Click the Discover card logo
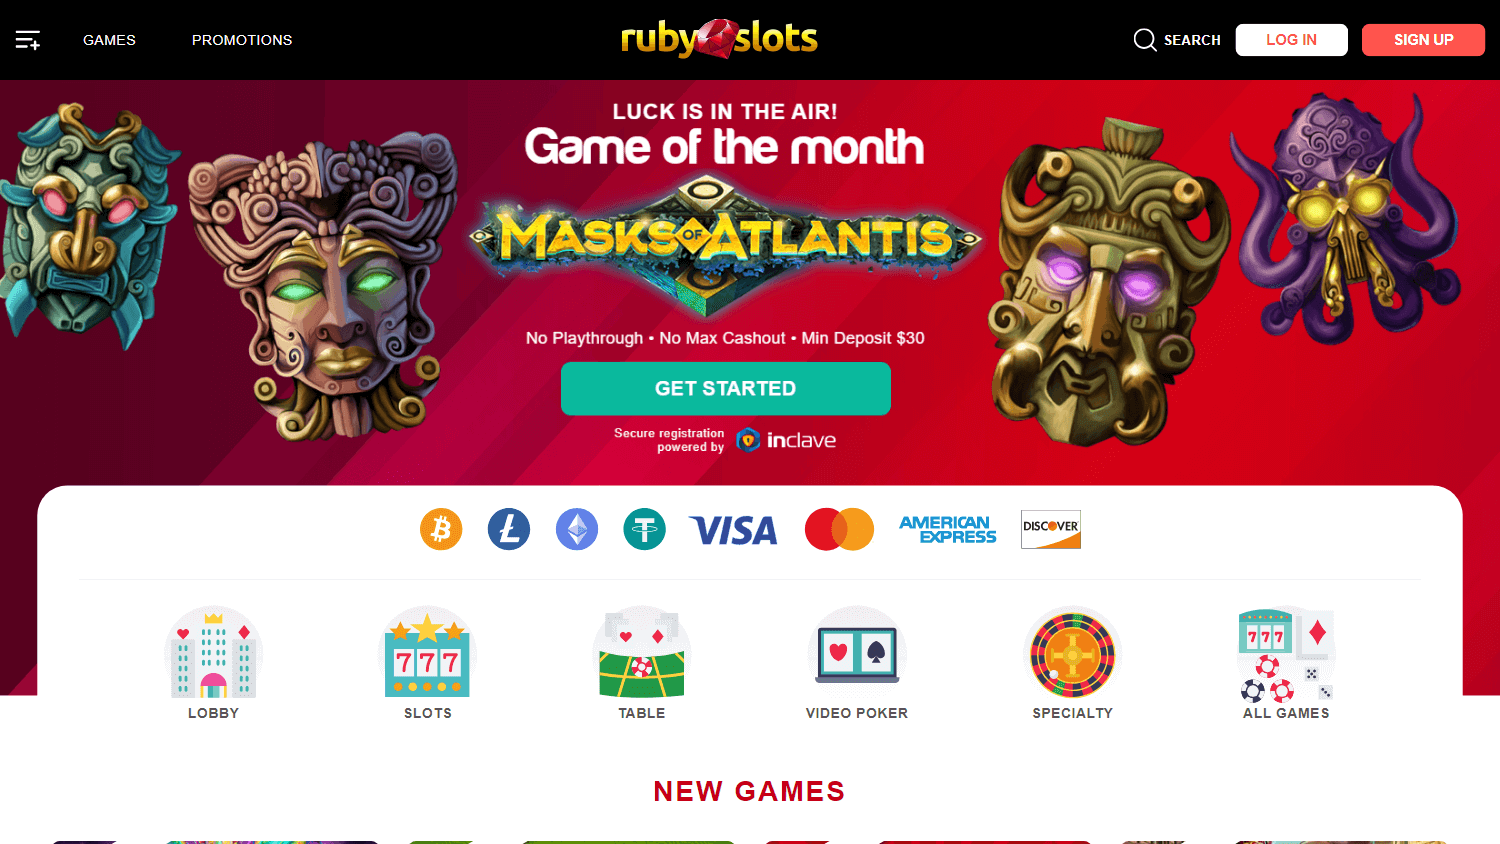Viewport: 1500px width, 844px height. coord(1051,529)
